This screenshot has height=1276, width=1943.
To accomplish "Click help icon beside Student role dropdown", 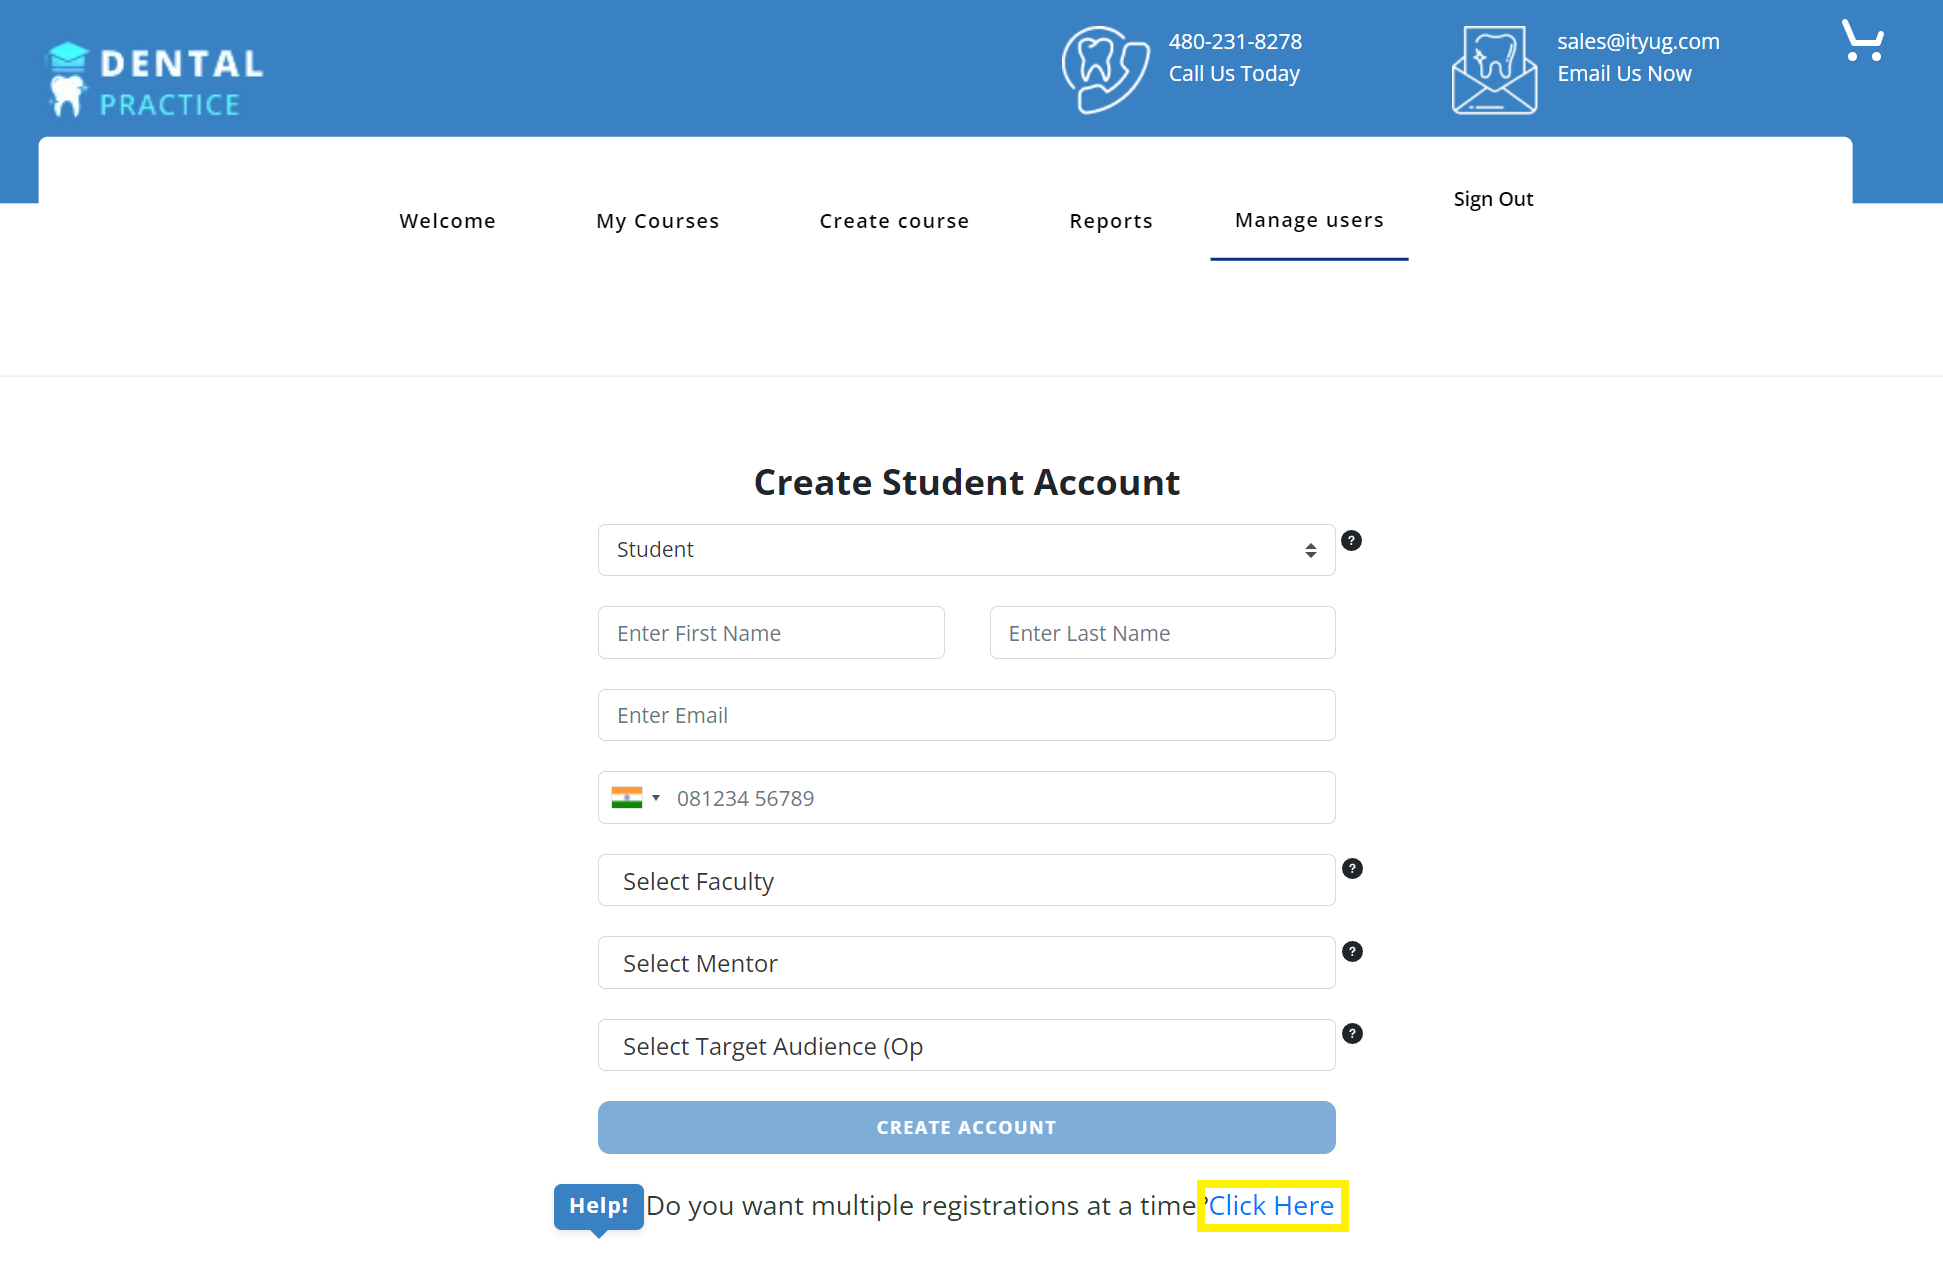I will [1351, 541].
